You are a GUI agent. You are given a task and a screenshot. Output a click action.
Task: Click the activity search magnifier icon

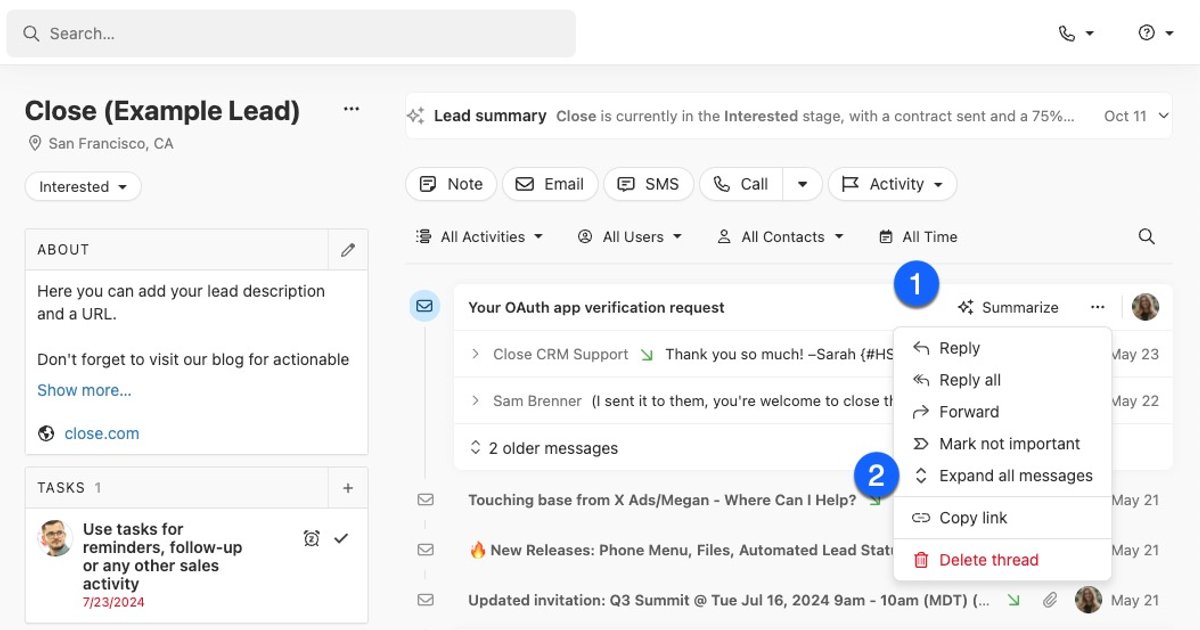(1147, 237)
